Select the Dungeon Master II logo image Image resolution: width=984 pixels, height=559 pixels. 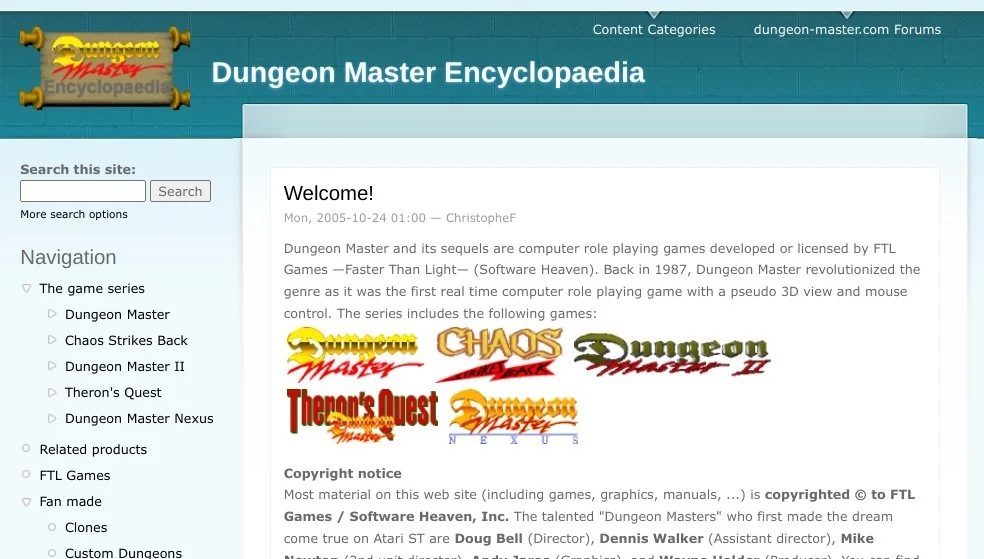671,355
